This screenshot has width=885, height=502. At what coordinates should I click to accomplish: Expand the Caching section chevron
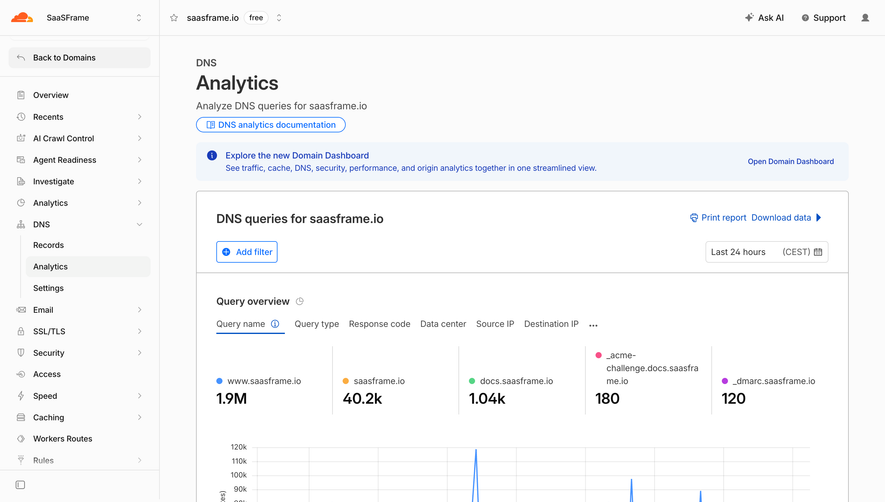pyautogui.click(x=139, y=417)
